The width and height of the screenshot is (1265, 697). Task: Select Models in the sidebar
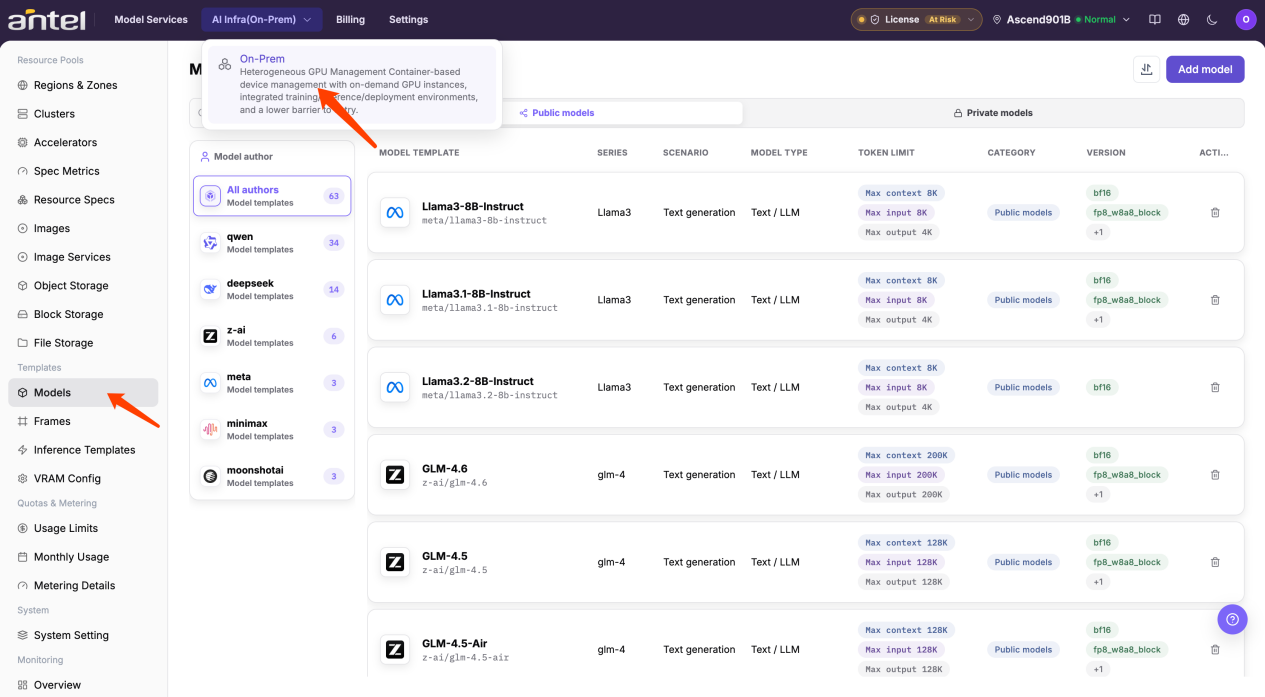[x=83, y=393]
